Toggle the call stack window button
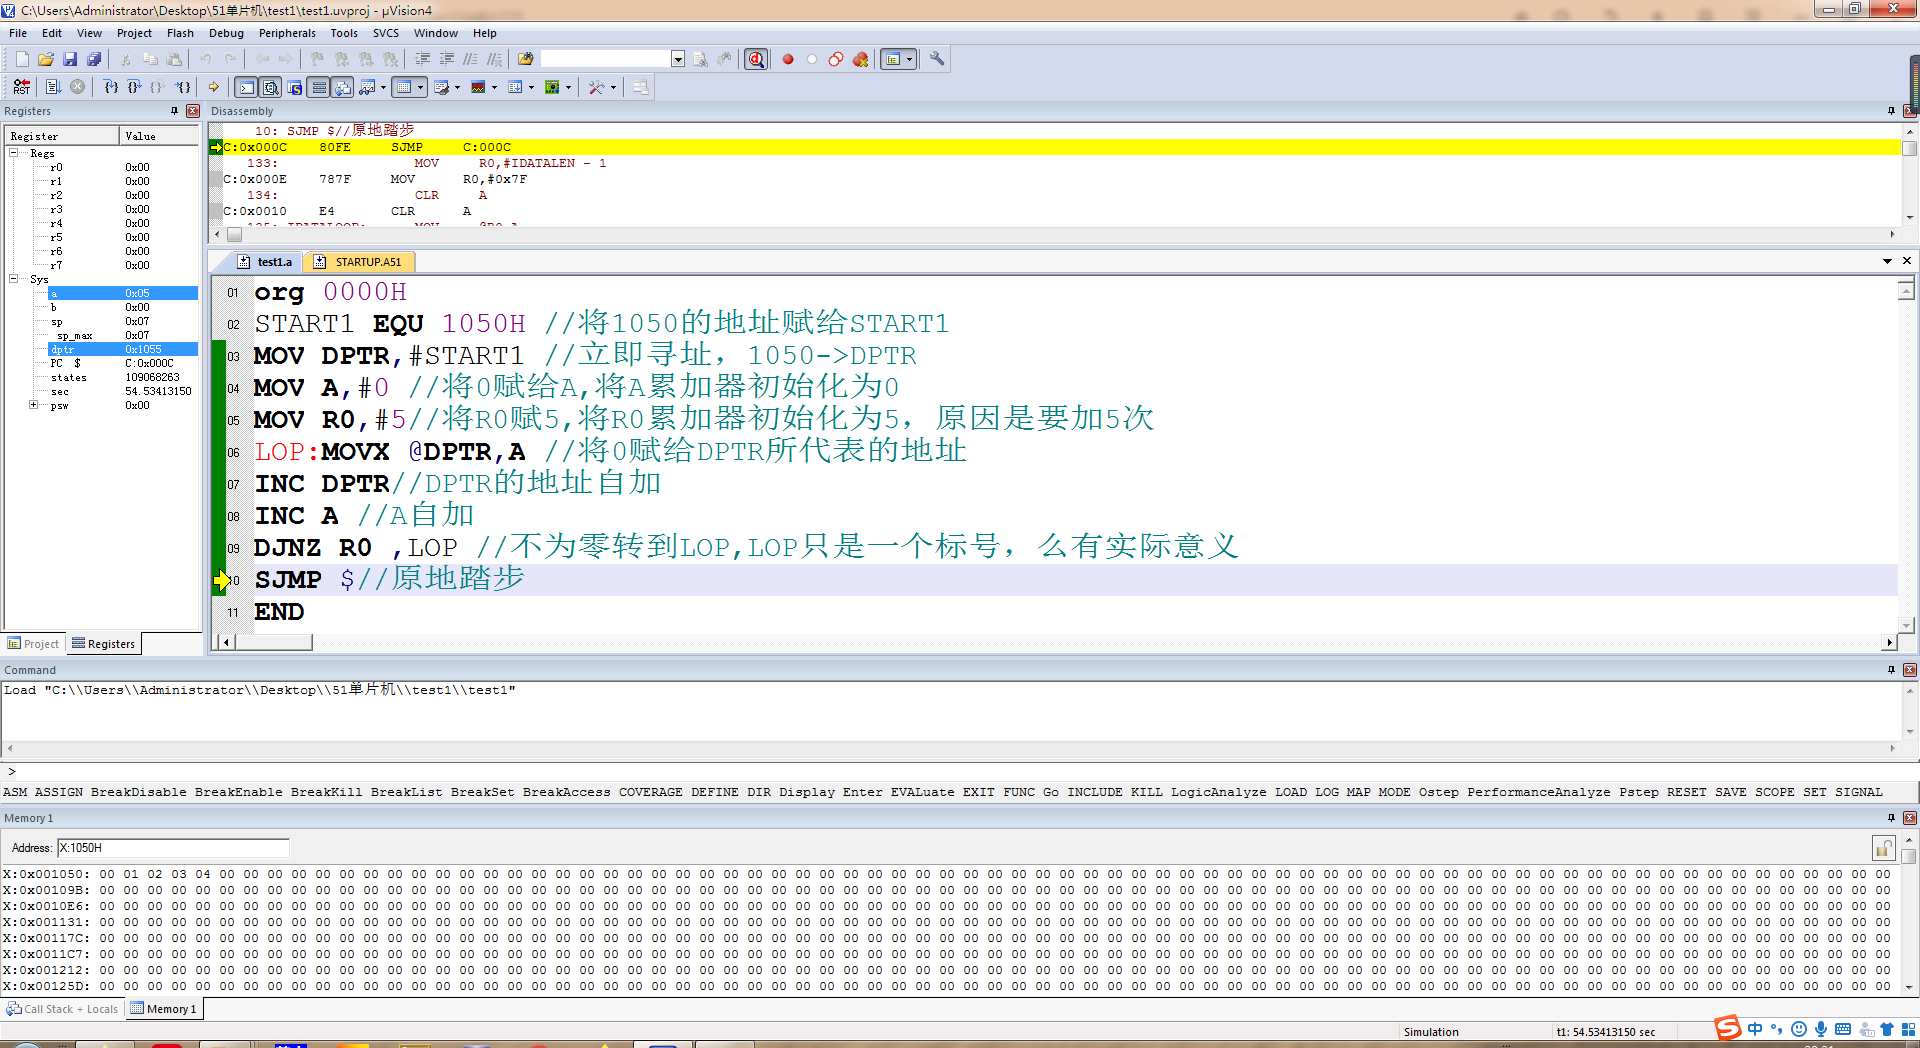1920x1048 pixels. [x=343, y=87]
